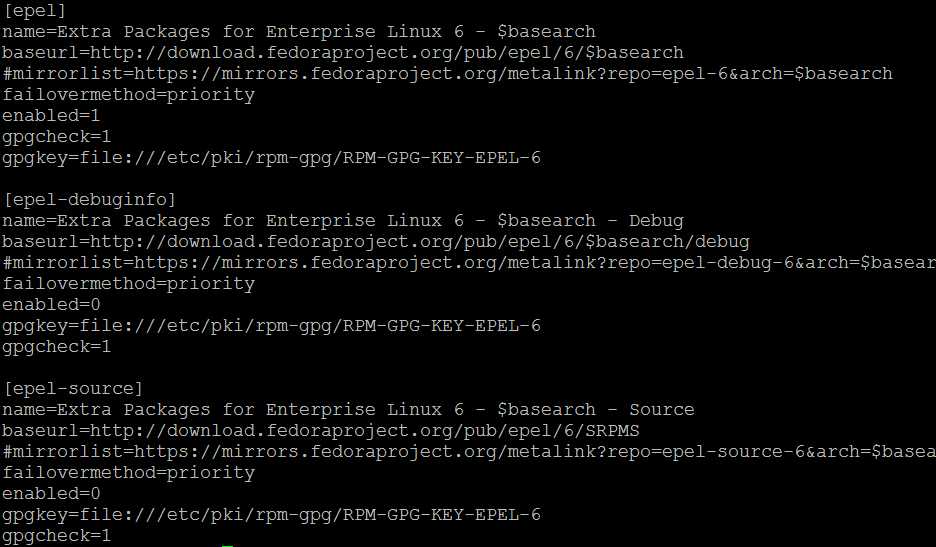936x547 pixels.
Task: Click the first name line ending in $basearch
Action: coord(299,31)
